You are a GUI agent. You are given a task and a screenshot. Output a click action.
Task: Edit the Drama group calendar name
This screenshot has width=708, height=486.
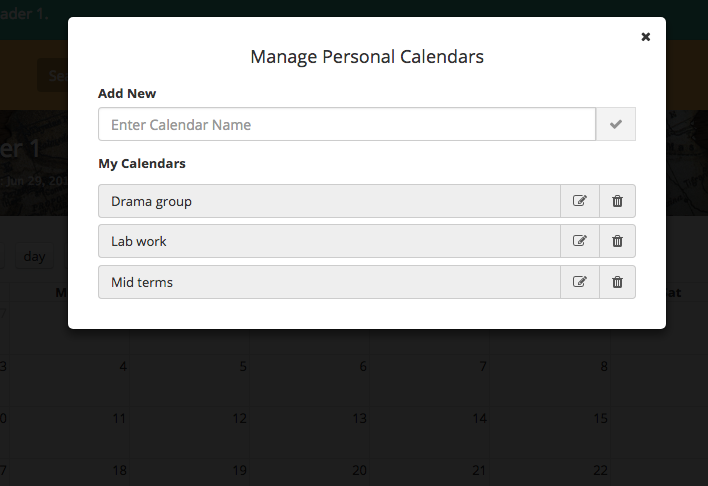[x=580, y=201]
